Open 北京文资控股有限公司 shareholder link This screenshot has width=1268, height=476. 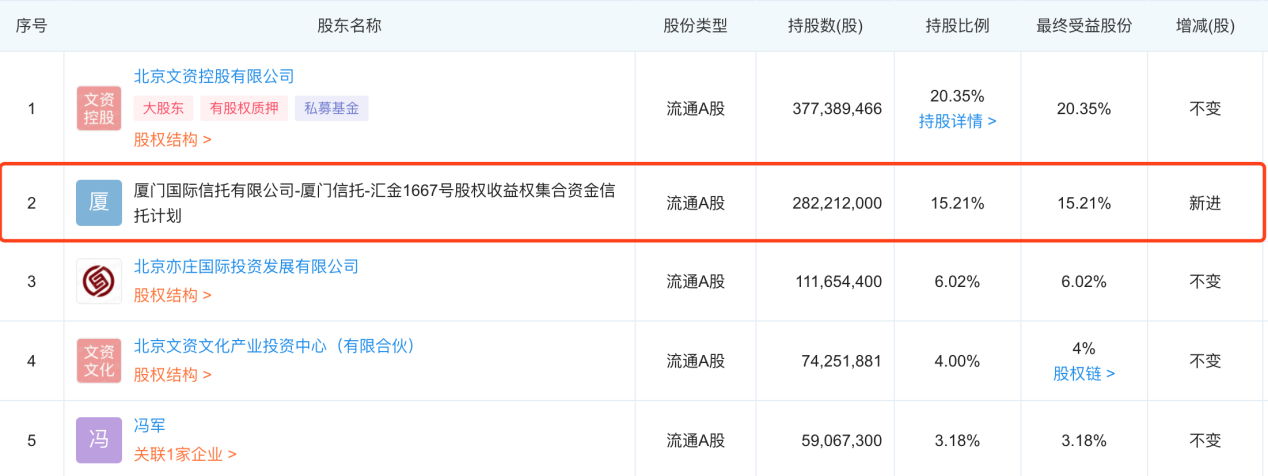(x=214, y=76)
